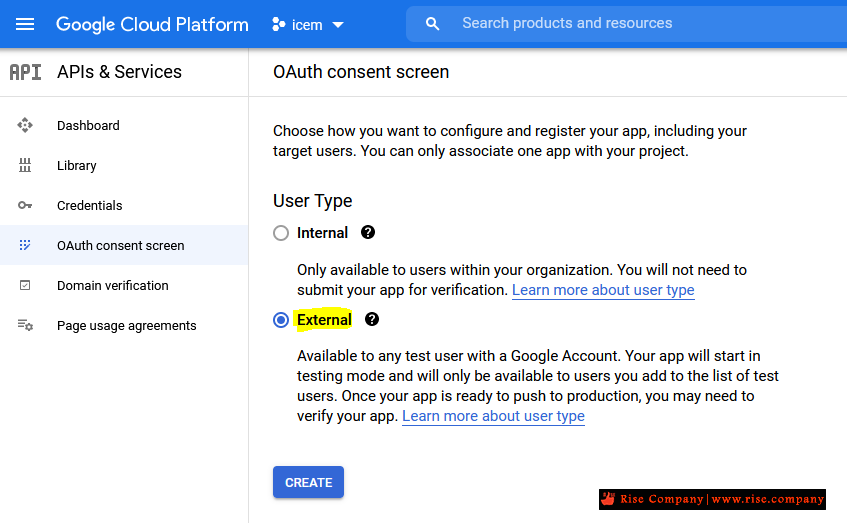Click the Page usage agreements icon
This screenshot has width=847, height=523.
point(25,325)
